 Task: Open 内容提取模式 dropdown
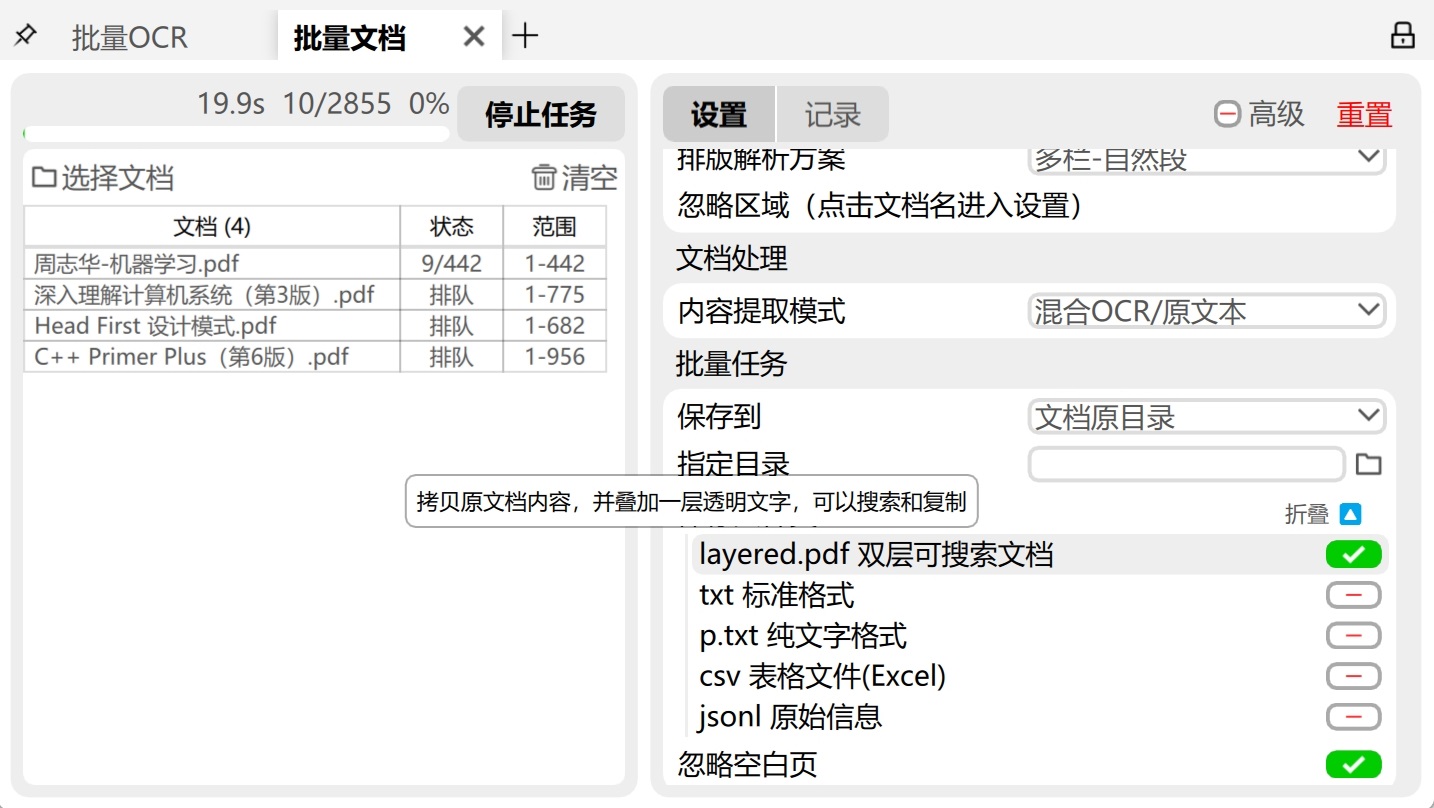coord(1206,311)
